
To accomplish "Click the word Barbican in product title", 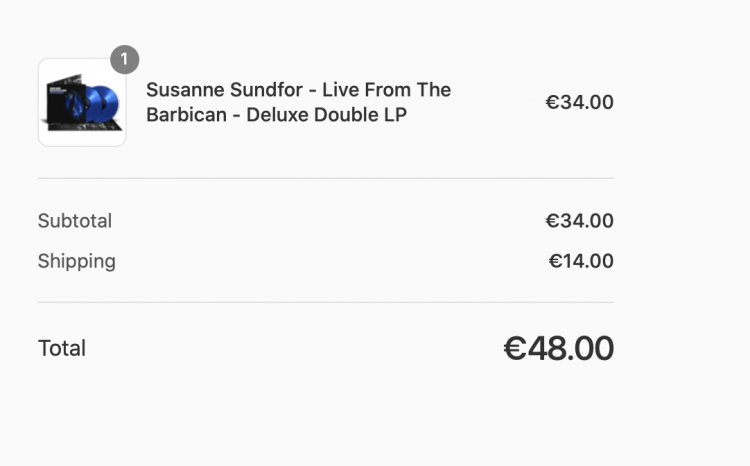I will (x=183, y=115).
